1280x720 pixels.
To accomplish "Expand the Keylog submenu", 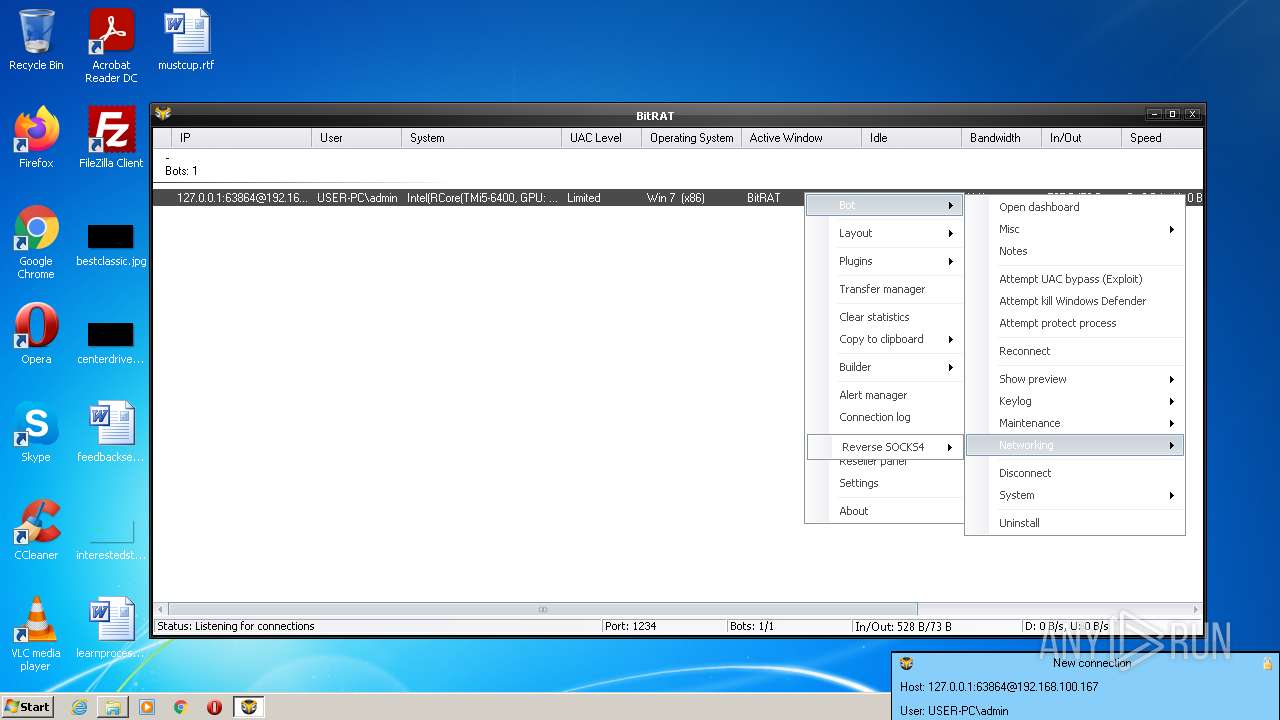I will tap(1074, 401).
